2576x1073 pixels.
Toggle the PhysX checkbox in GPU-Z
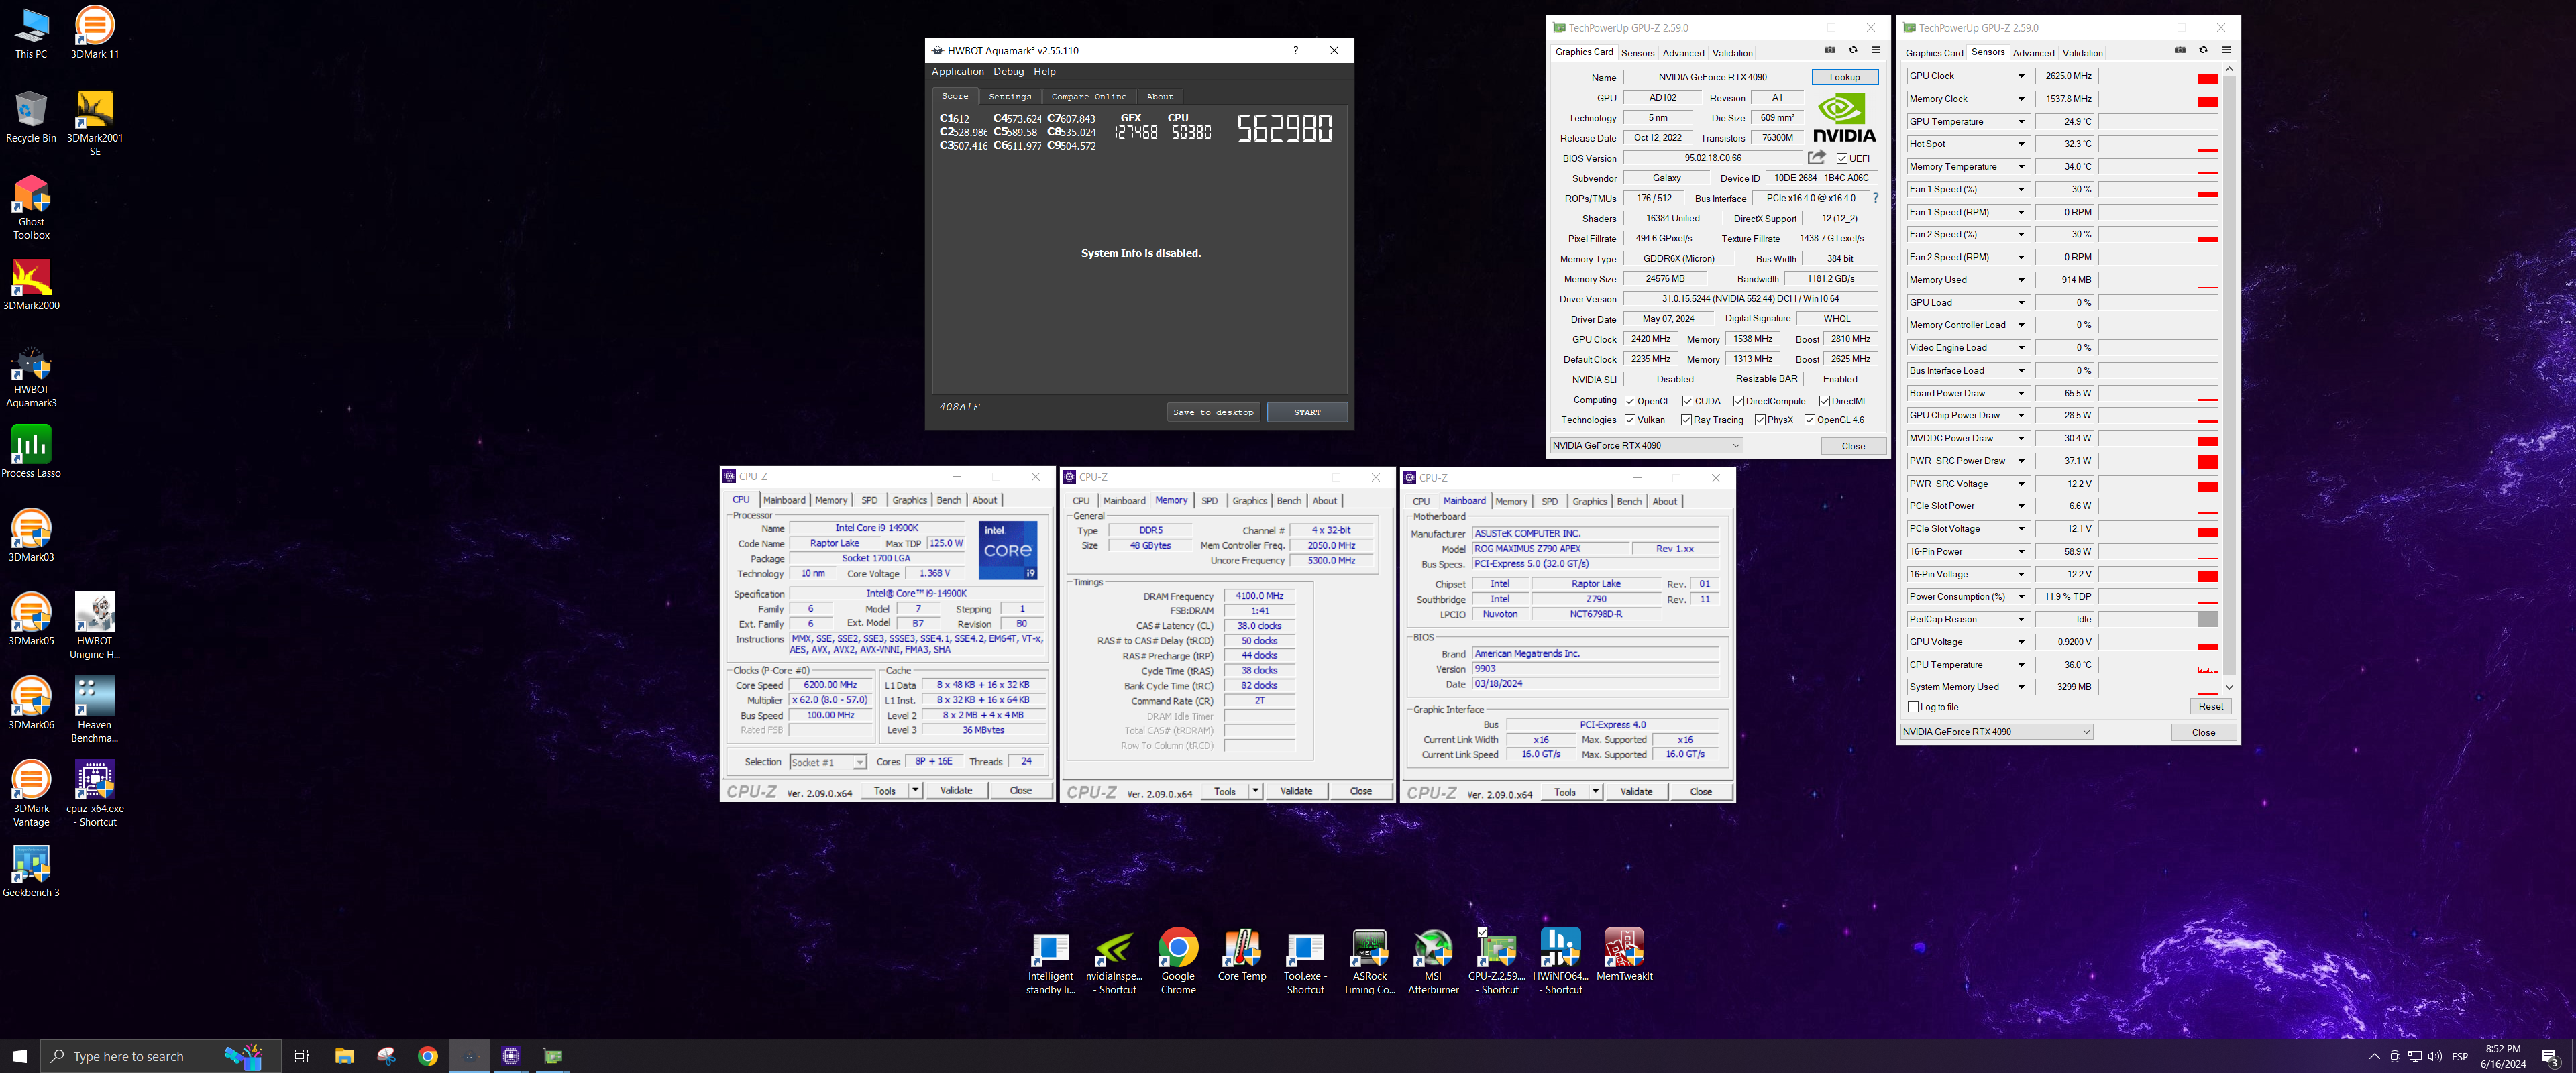coord(1760,420)
